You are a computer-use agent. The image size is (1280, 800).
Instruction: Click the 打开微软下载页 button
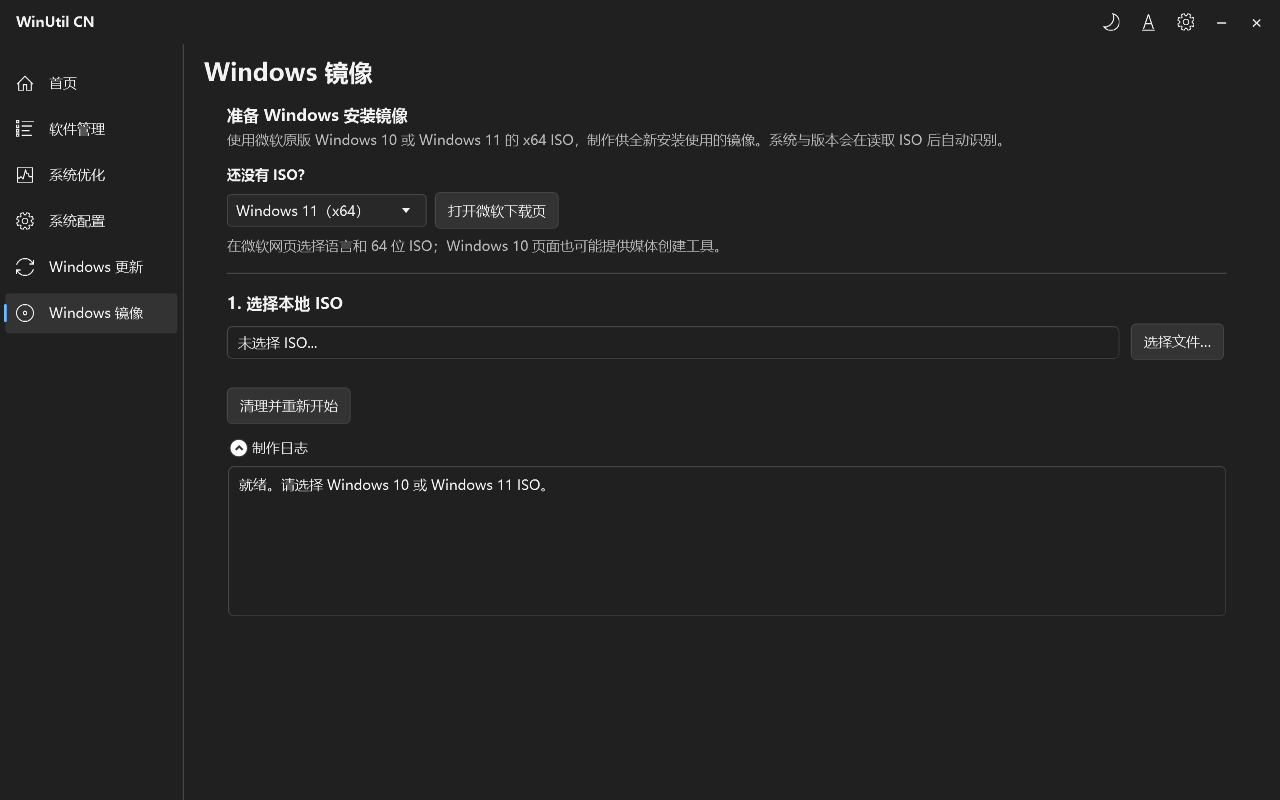coord(497,211)
